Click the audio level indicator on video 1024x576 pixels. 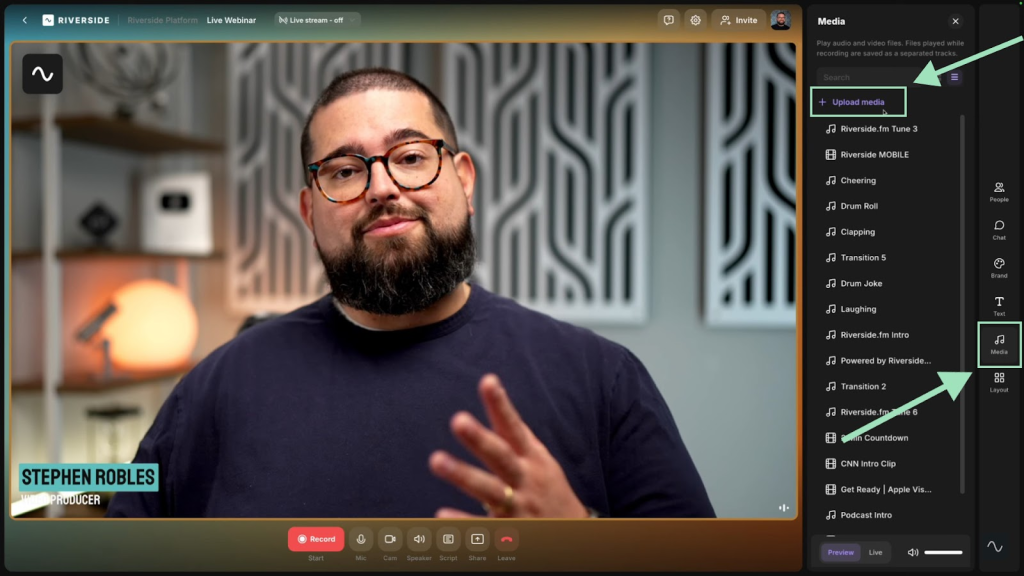pyautogui.click(x=784, y=507)
